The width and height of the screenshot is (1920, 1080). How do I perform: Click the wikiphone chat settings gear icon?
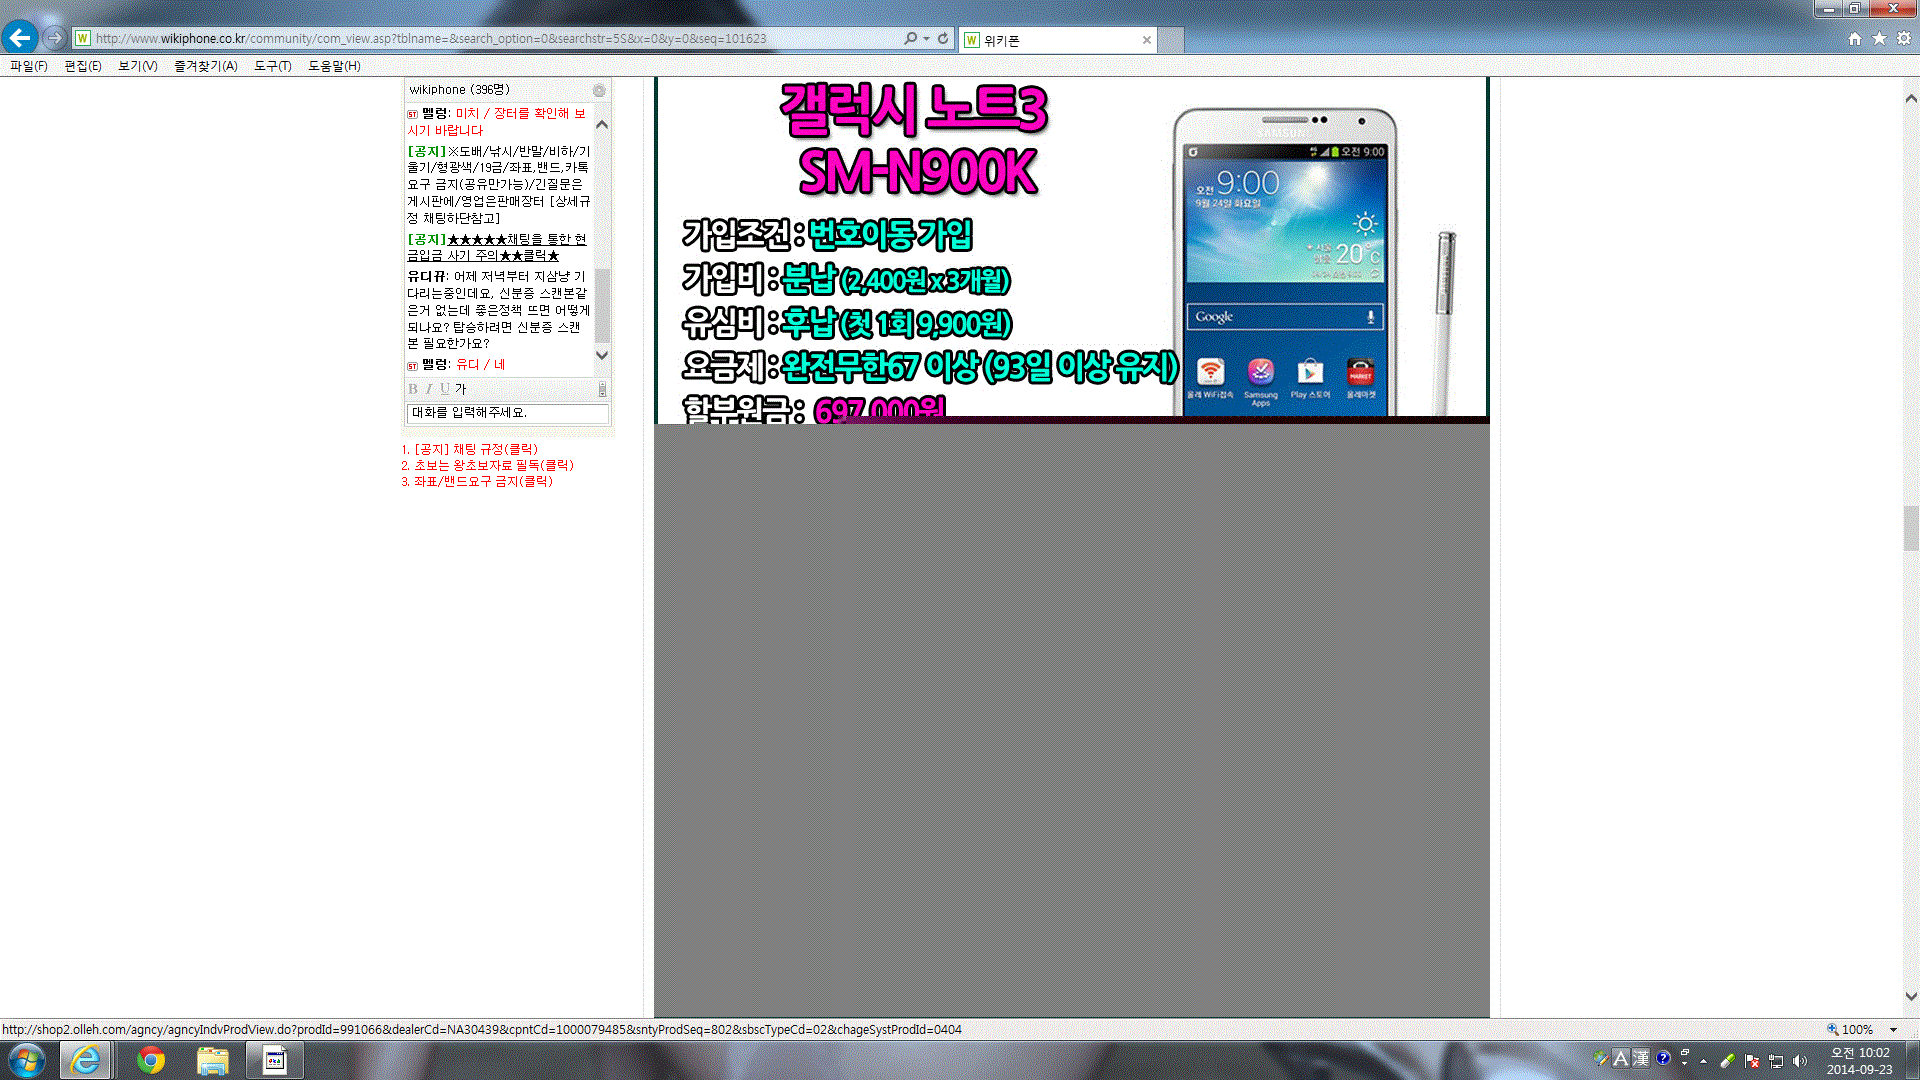(x=599, y=90)
